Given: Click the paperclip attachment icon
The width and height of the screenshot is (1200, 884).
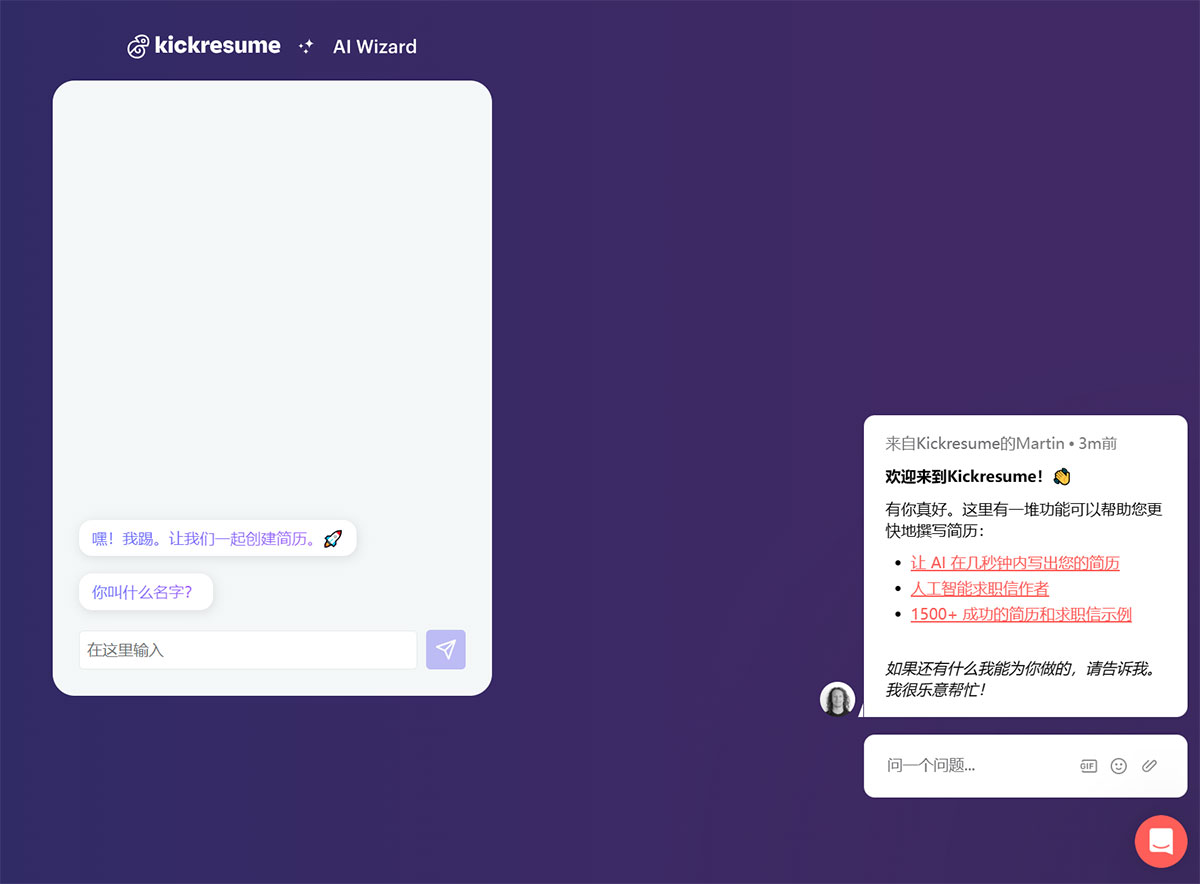Looking at the screenshot, I should coord(1149,765).
